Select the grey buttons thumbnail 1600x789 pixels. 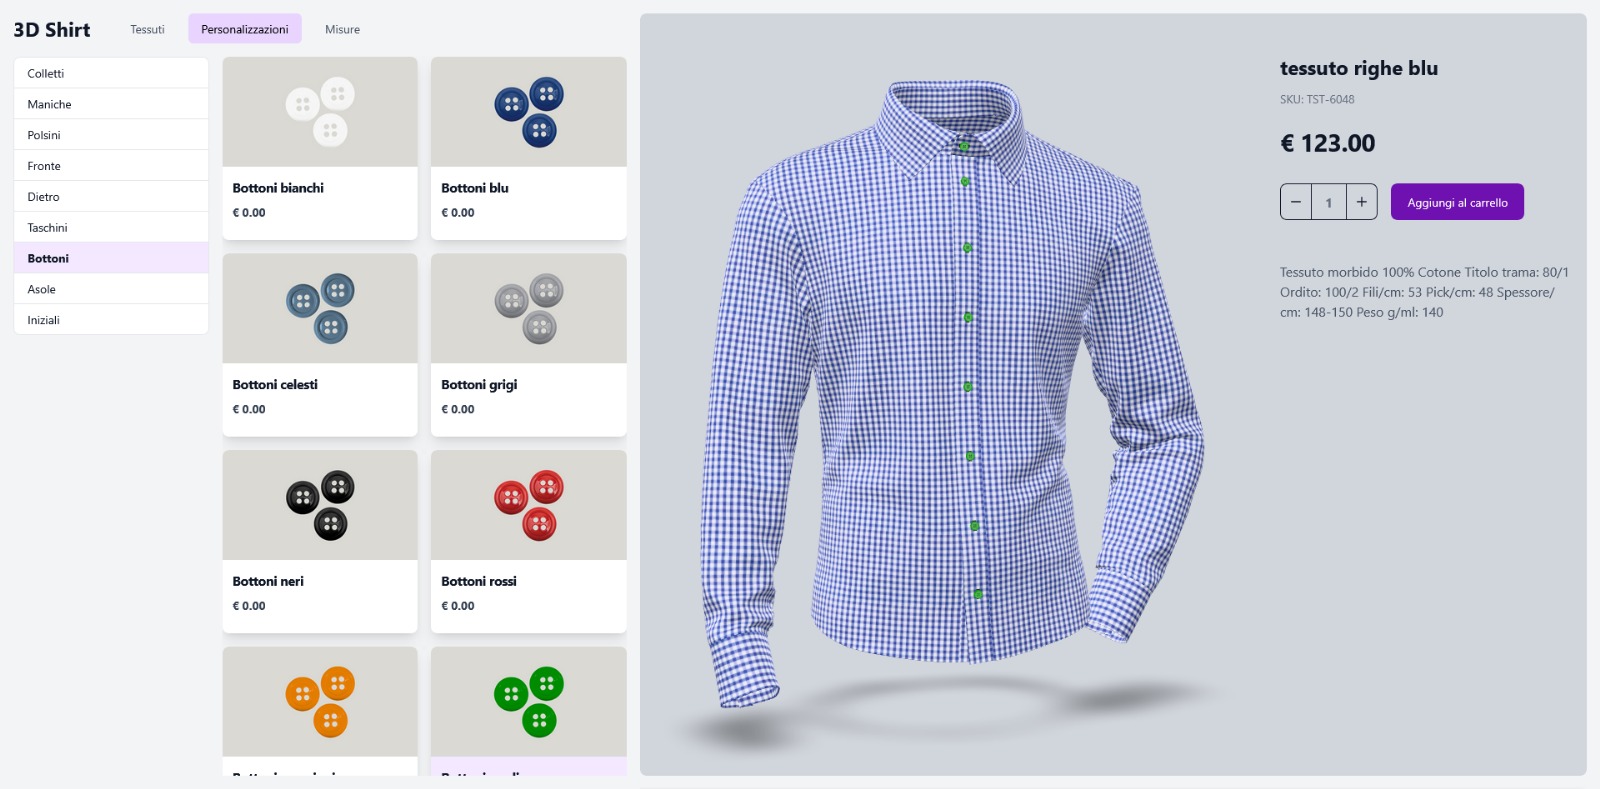click(x=529, y=308)
